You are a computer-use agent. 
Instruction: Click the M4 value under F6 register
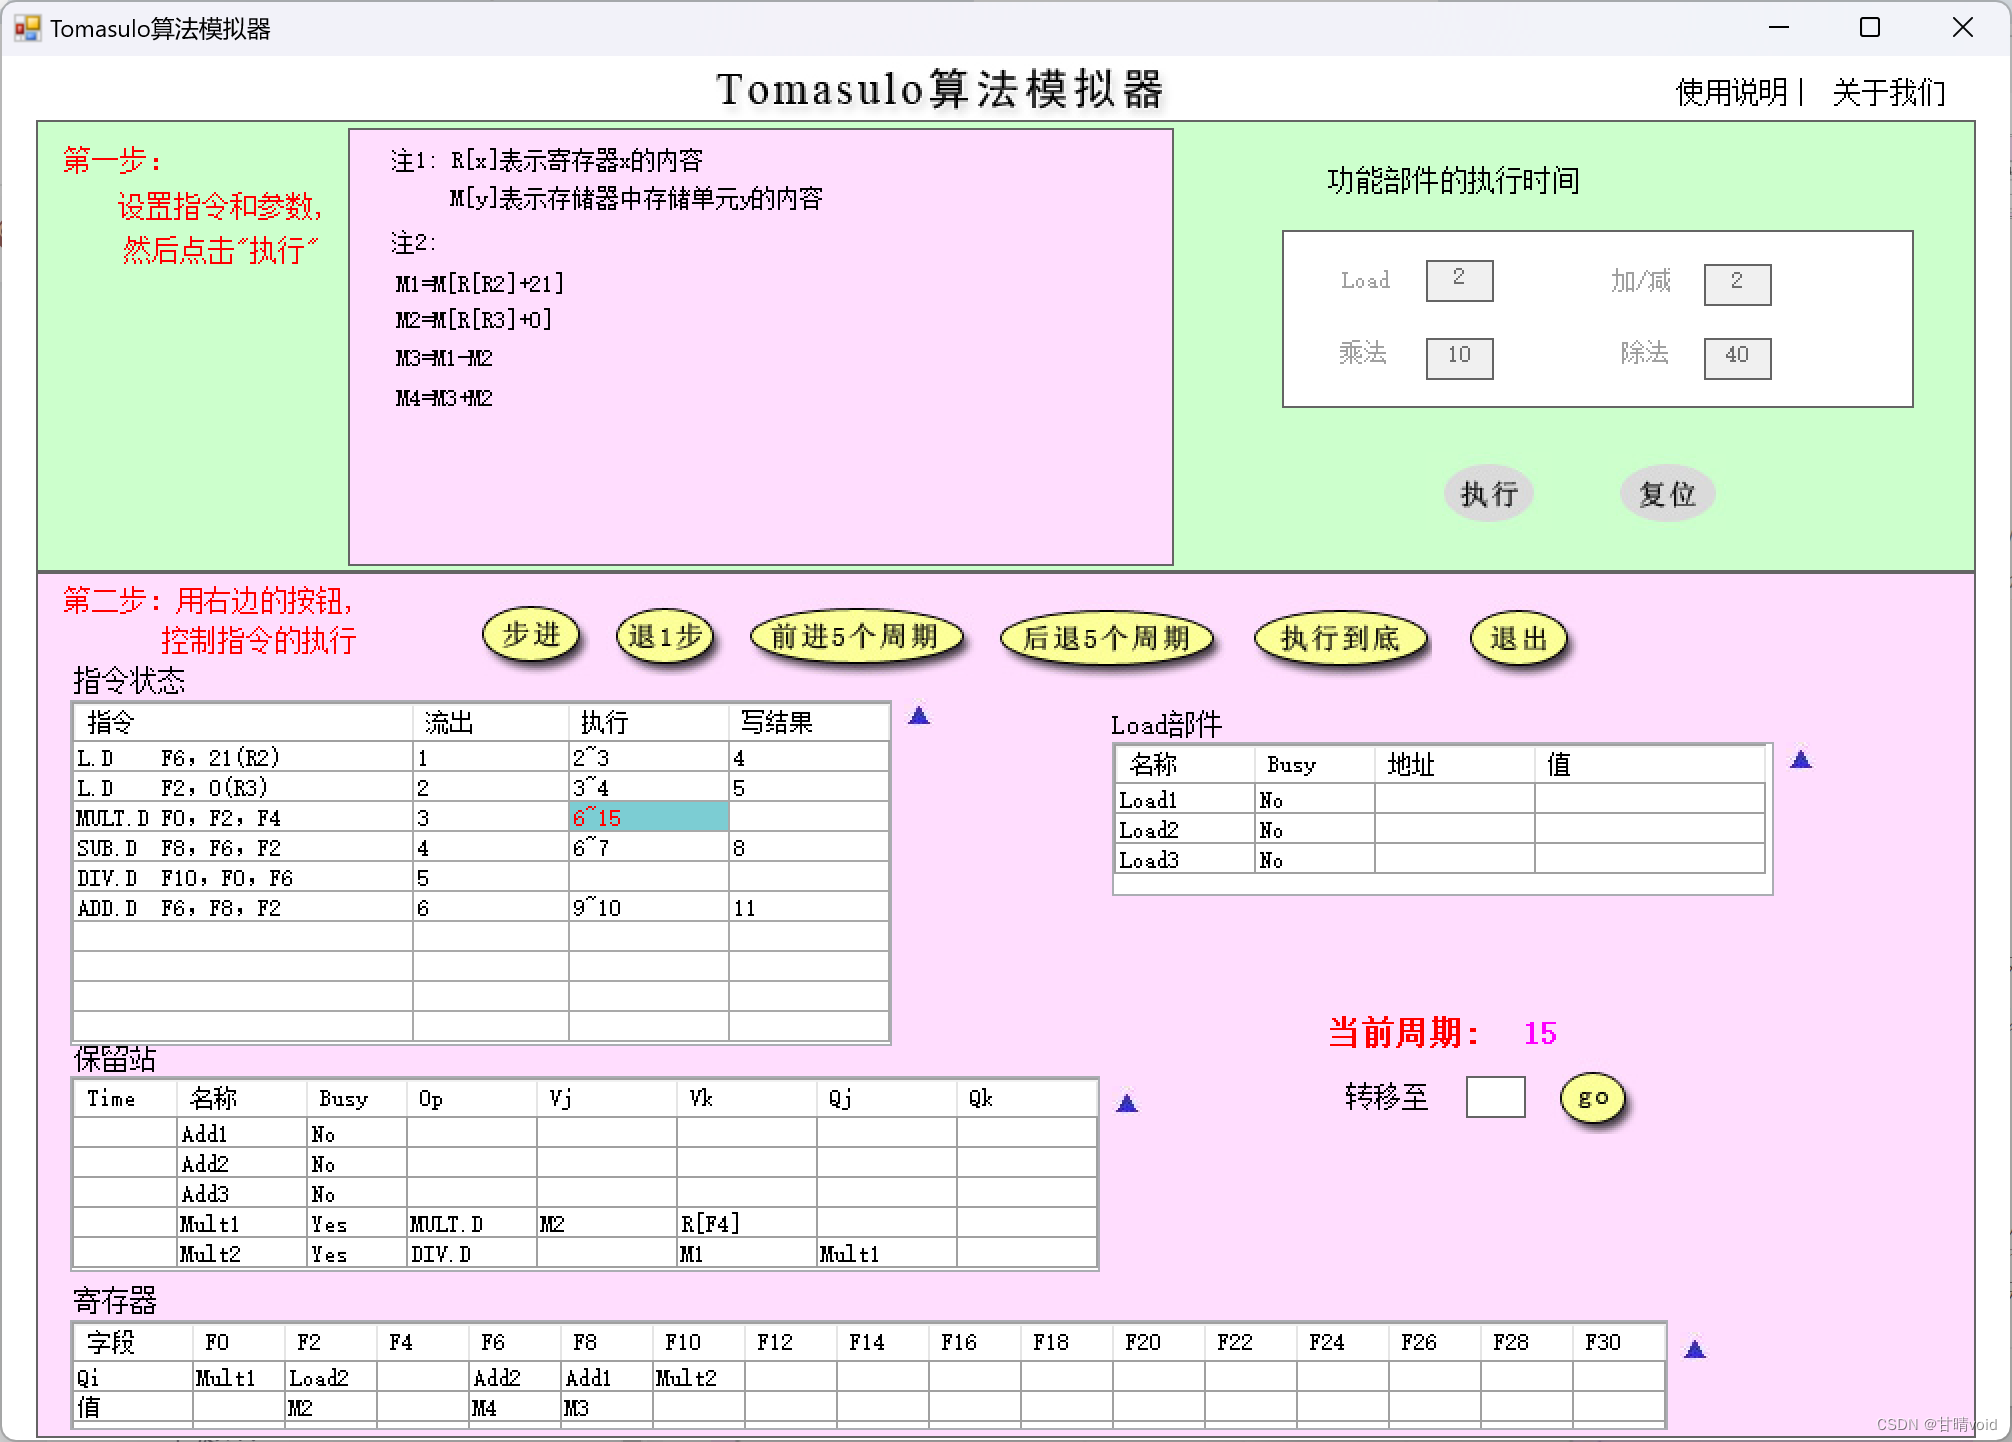(515, 1407)
